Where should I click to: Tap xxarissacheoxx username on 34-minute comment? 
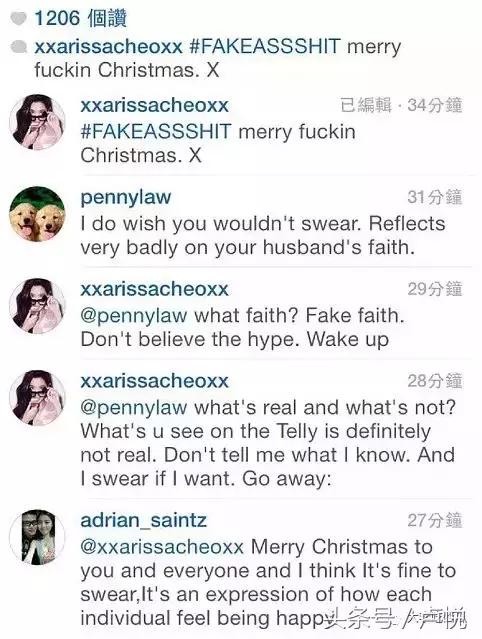[154, 106]
